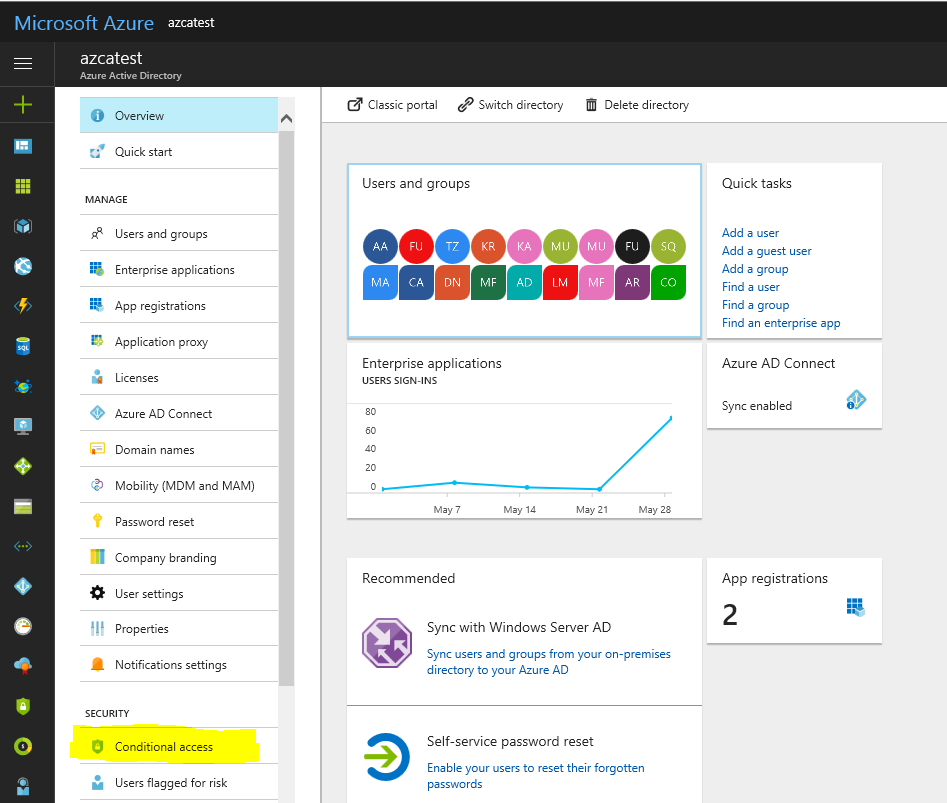Open the Resource groups cube icon
Screen dimensions: 947x803
point(23,226)
